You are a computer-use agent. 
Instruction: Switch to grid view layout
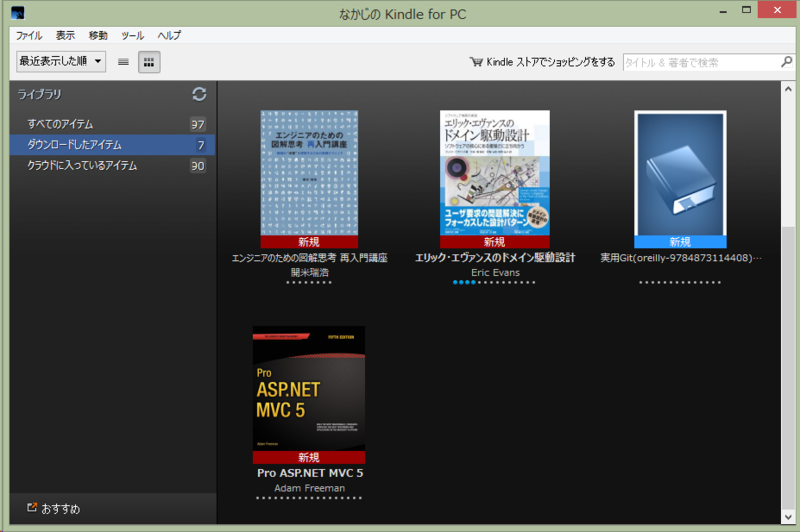[x=149, y=62]
